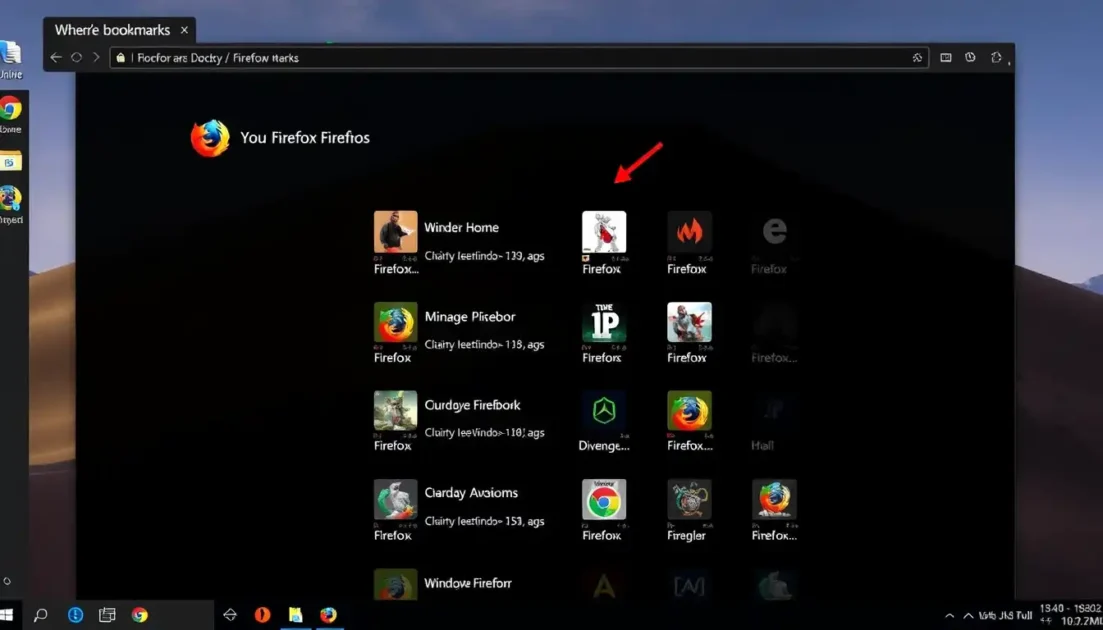Image resolution: width=1103 pixels, height=630 pixels.
Task: Click the faded "Hall" tile label
Action: [x=763, y=446]
